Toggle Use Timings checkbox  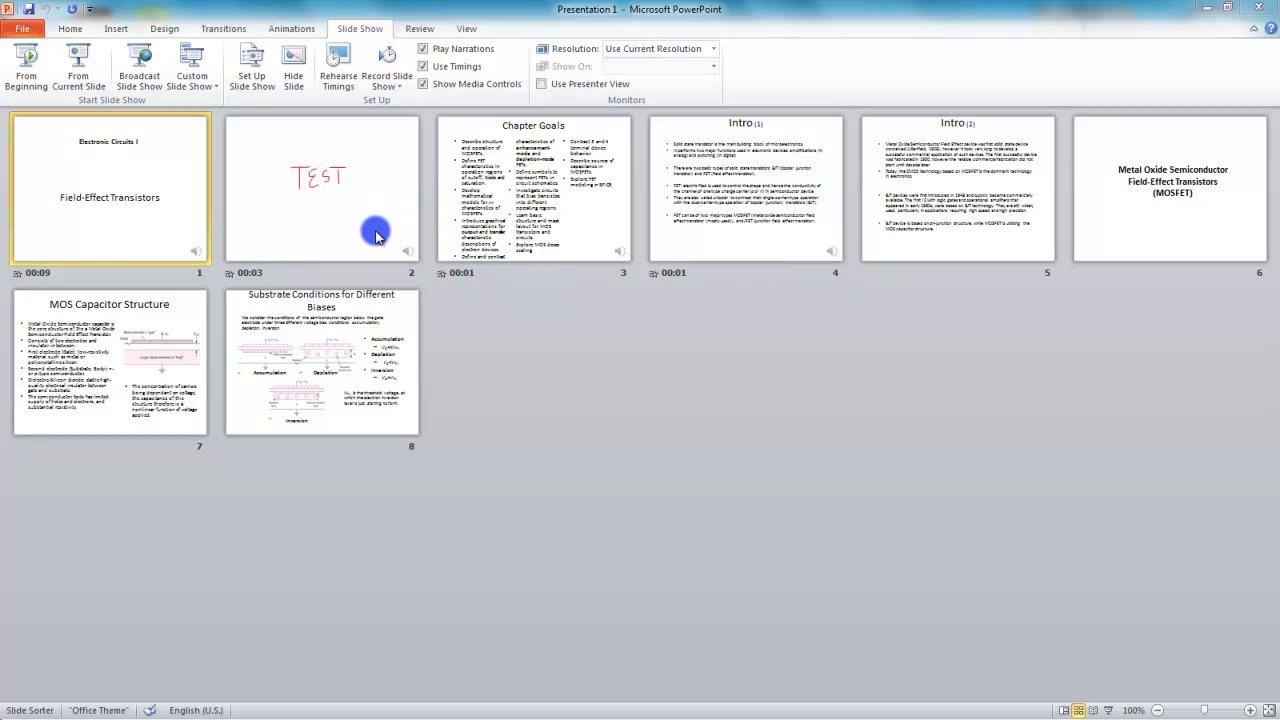coord(423,66)
